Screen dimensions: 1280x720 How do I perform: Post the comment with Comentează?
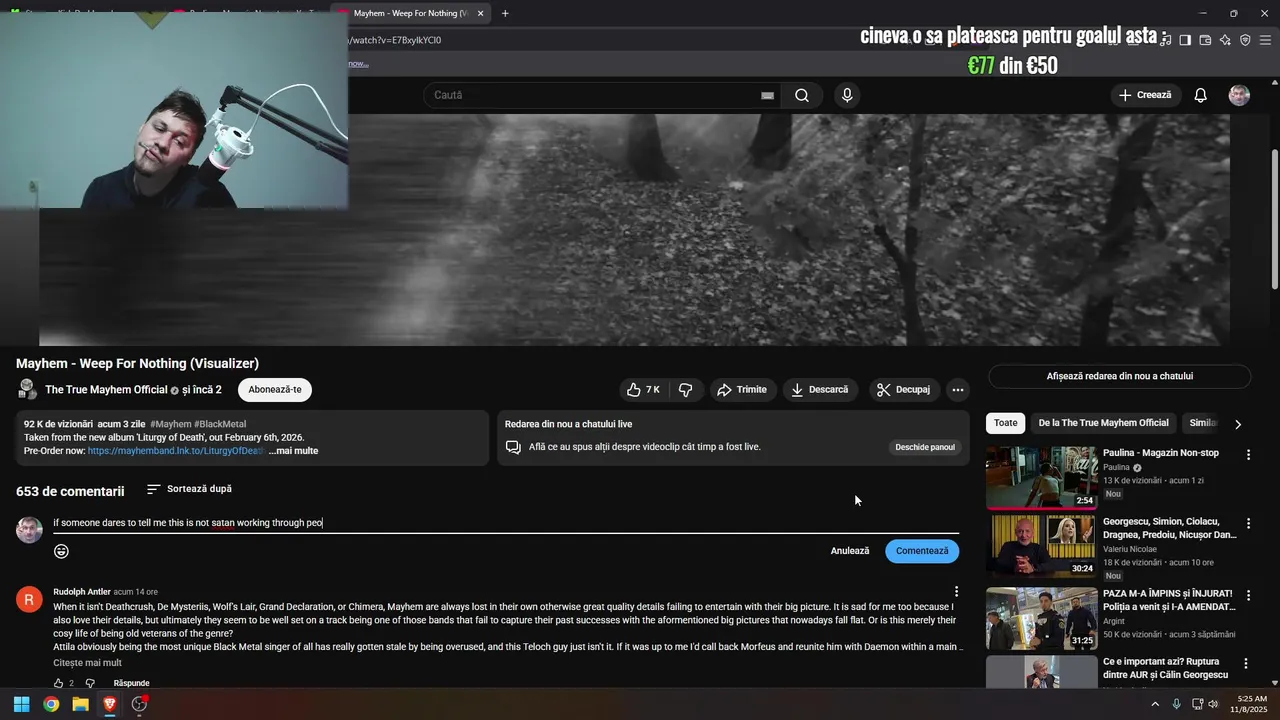(922, 551)
